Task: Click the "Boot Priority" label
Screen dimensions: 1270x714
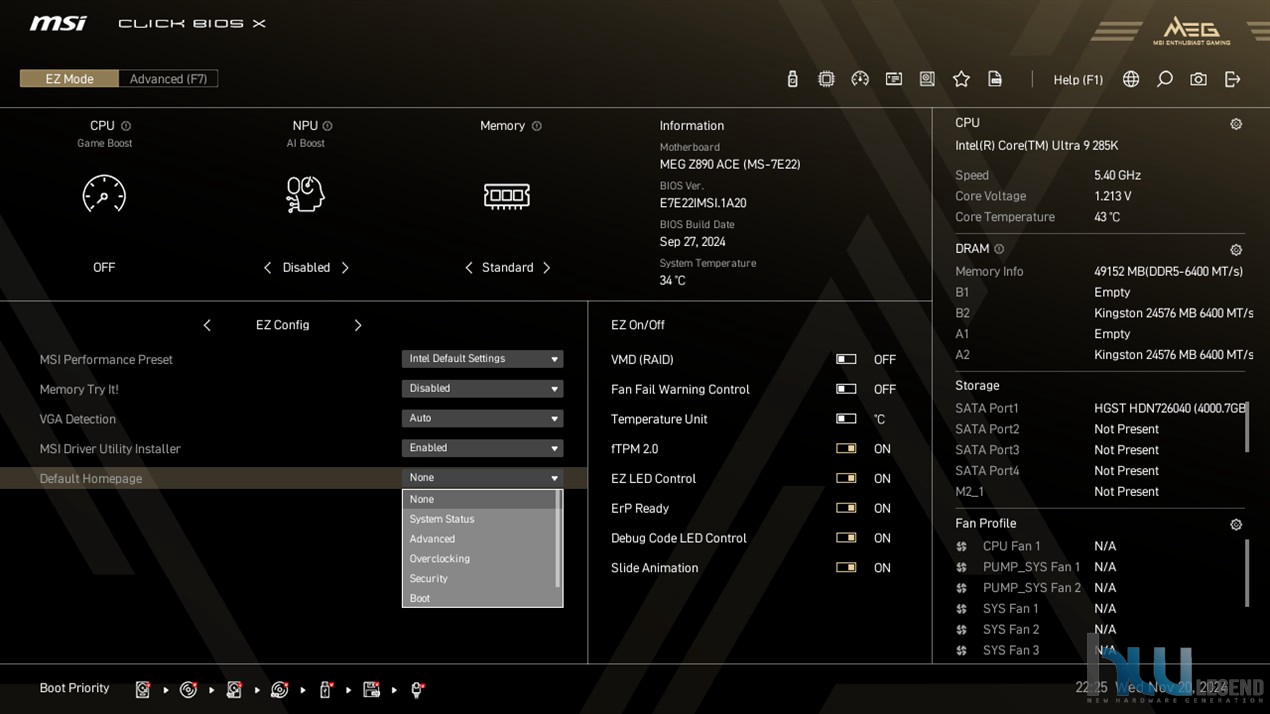Action: [x=74, y=688]
